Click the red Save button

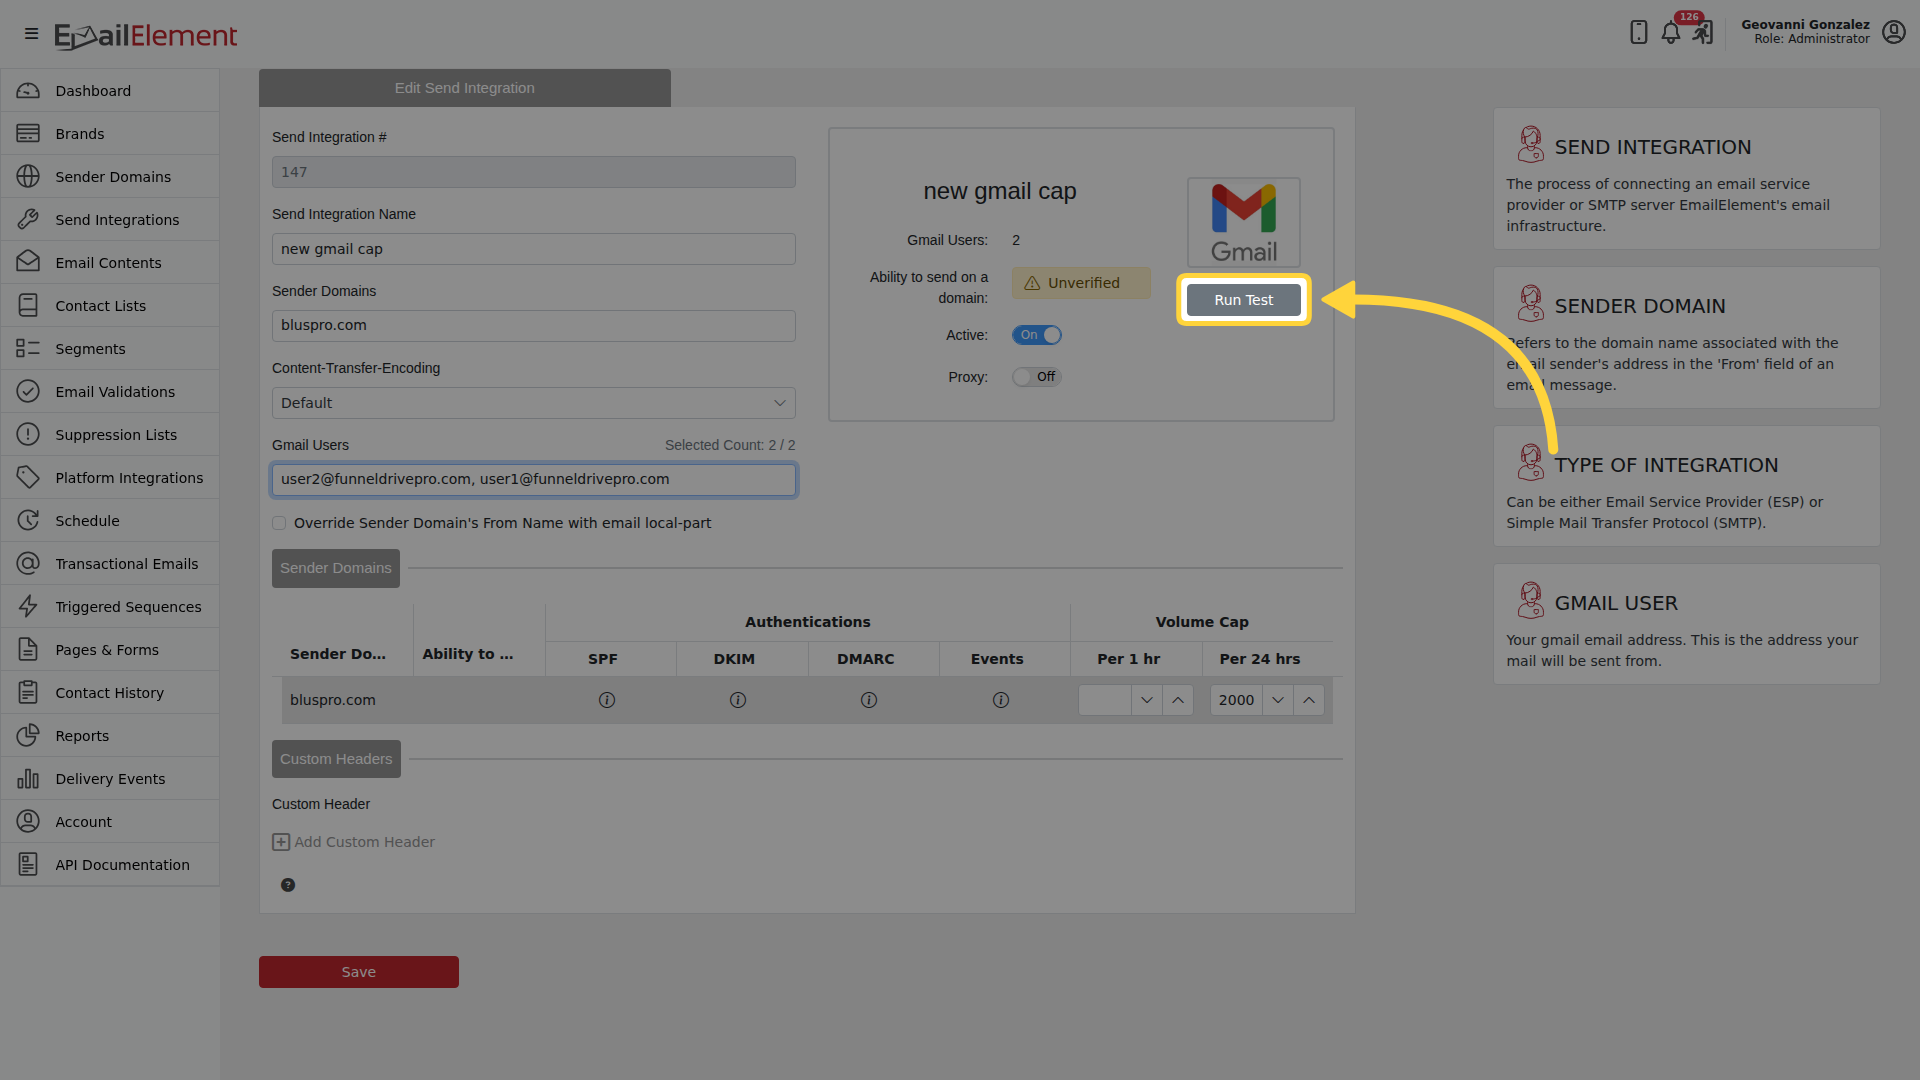point(359,972)
